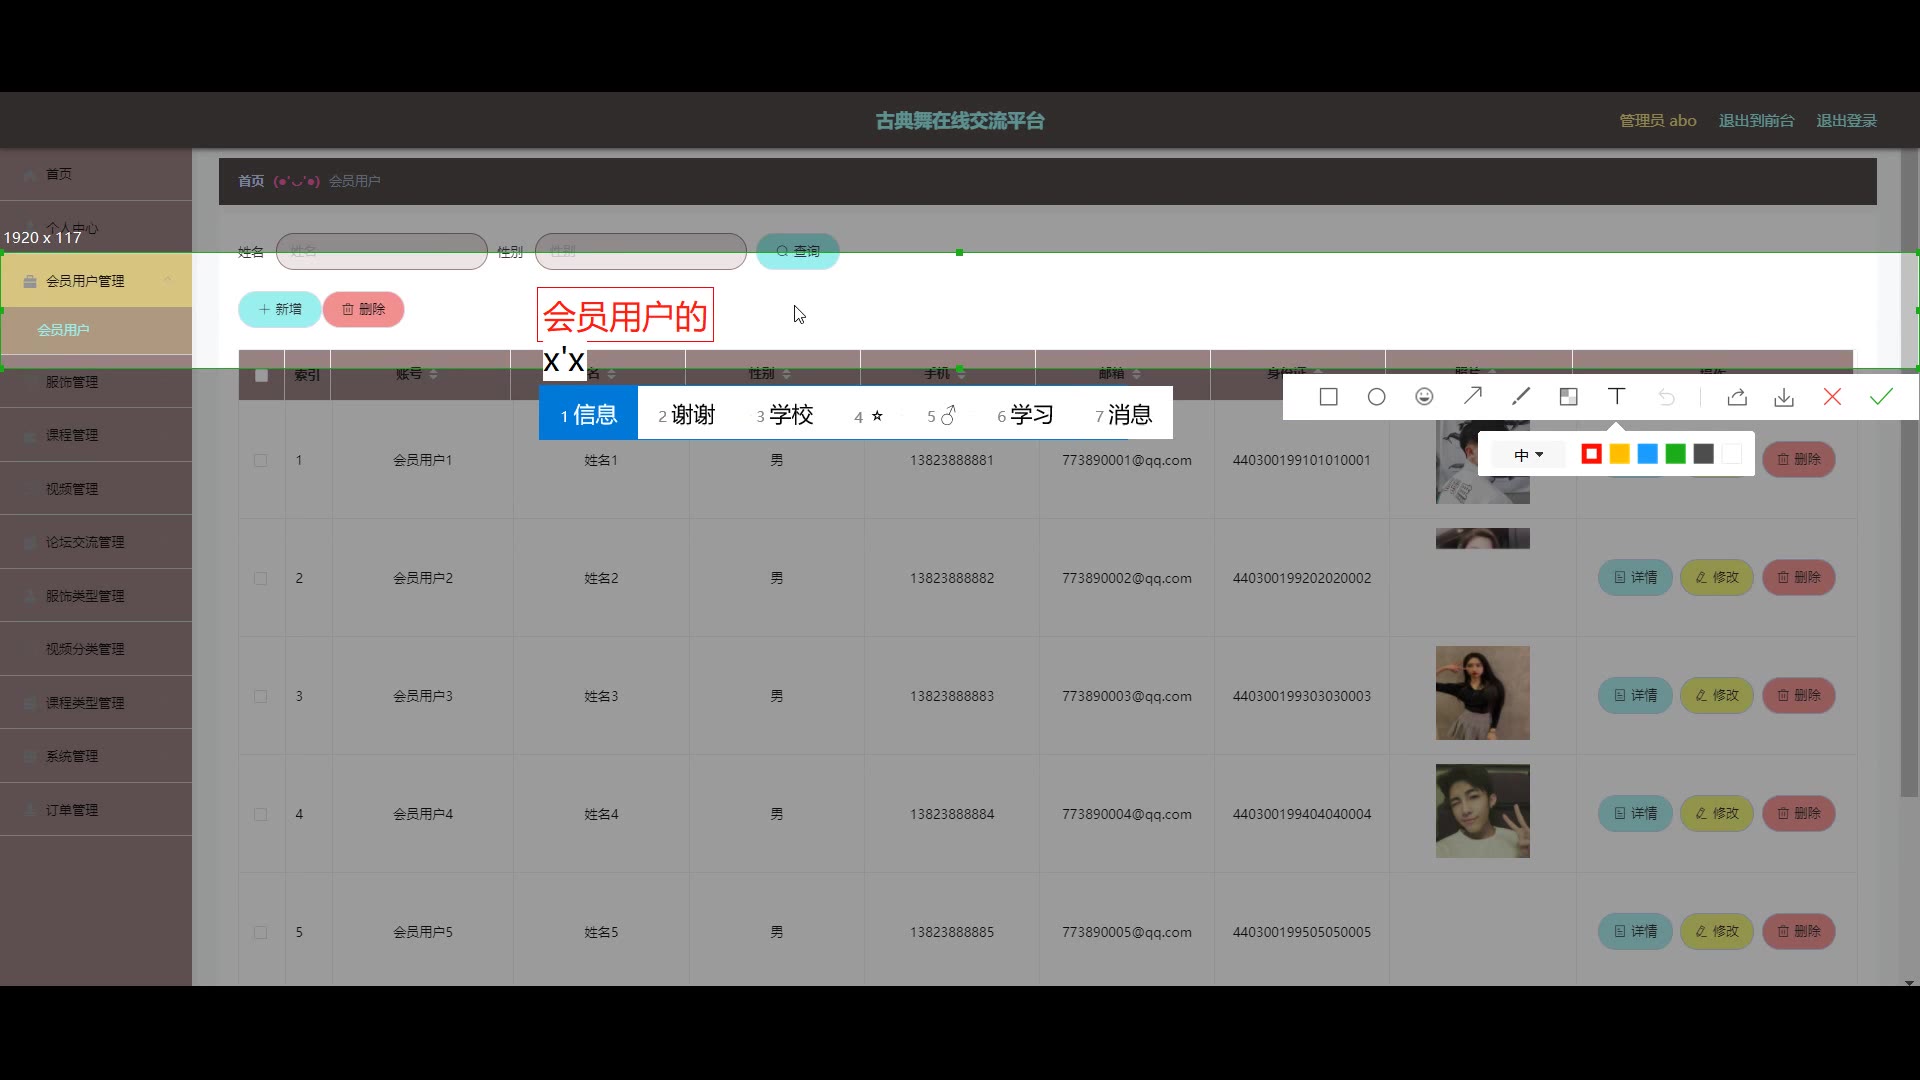Image resolution: width=1920 pixels, height=1080 pixels.
Task: Click 详情 for 会员用户5
Action: click(1635, 931)
